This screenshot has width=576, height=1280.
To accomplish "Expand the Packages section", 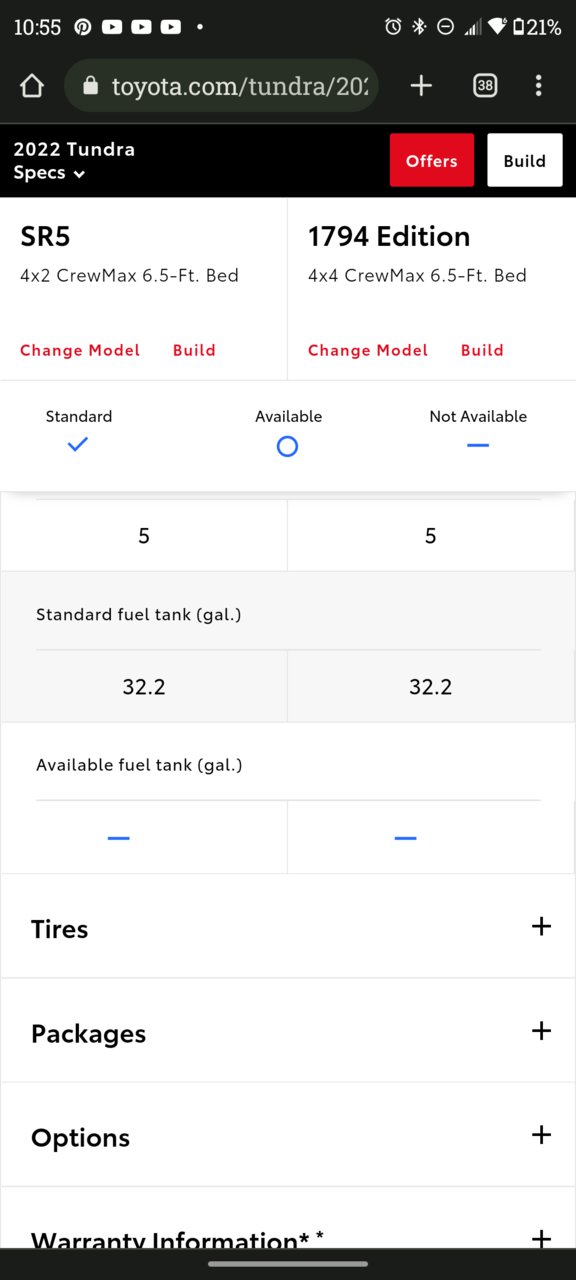I will coord(288,1031).
